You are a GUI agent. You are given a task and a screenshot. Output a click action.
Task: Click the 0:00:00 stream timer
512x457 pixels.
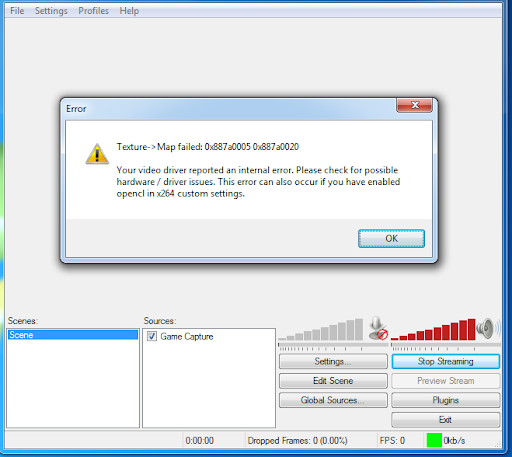(x=199, y=440)
